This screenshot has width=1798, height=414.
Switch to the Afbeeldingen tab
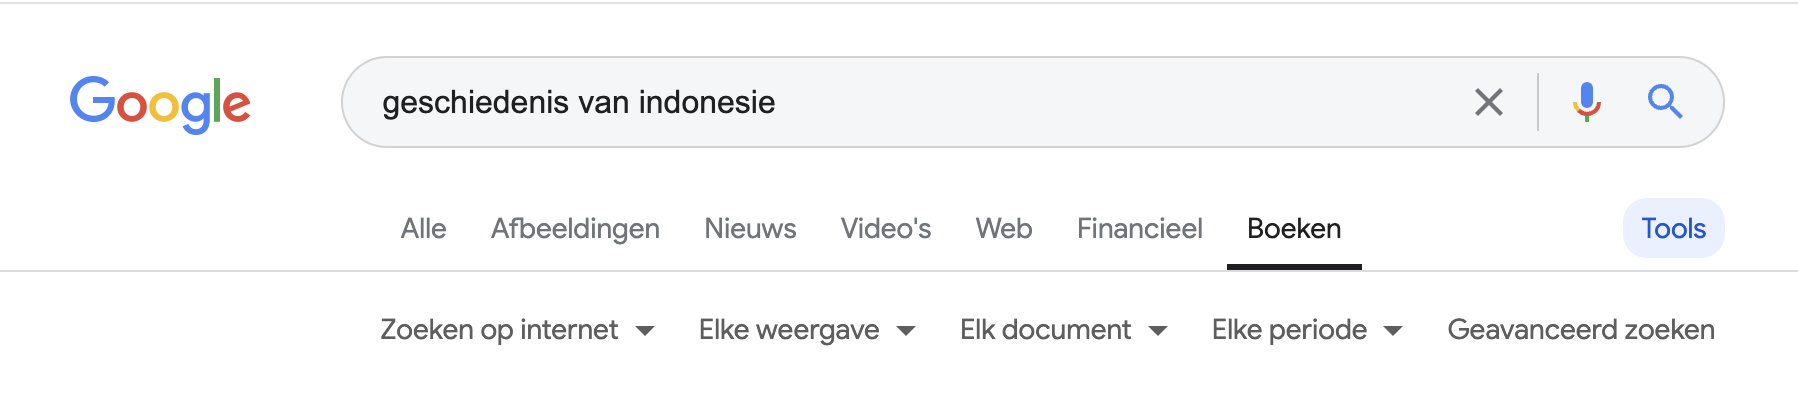pyautogui.click(x=575, y=229)
